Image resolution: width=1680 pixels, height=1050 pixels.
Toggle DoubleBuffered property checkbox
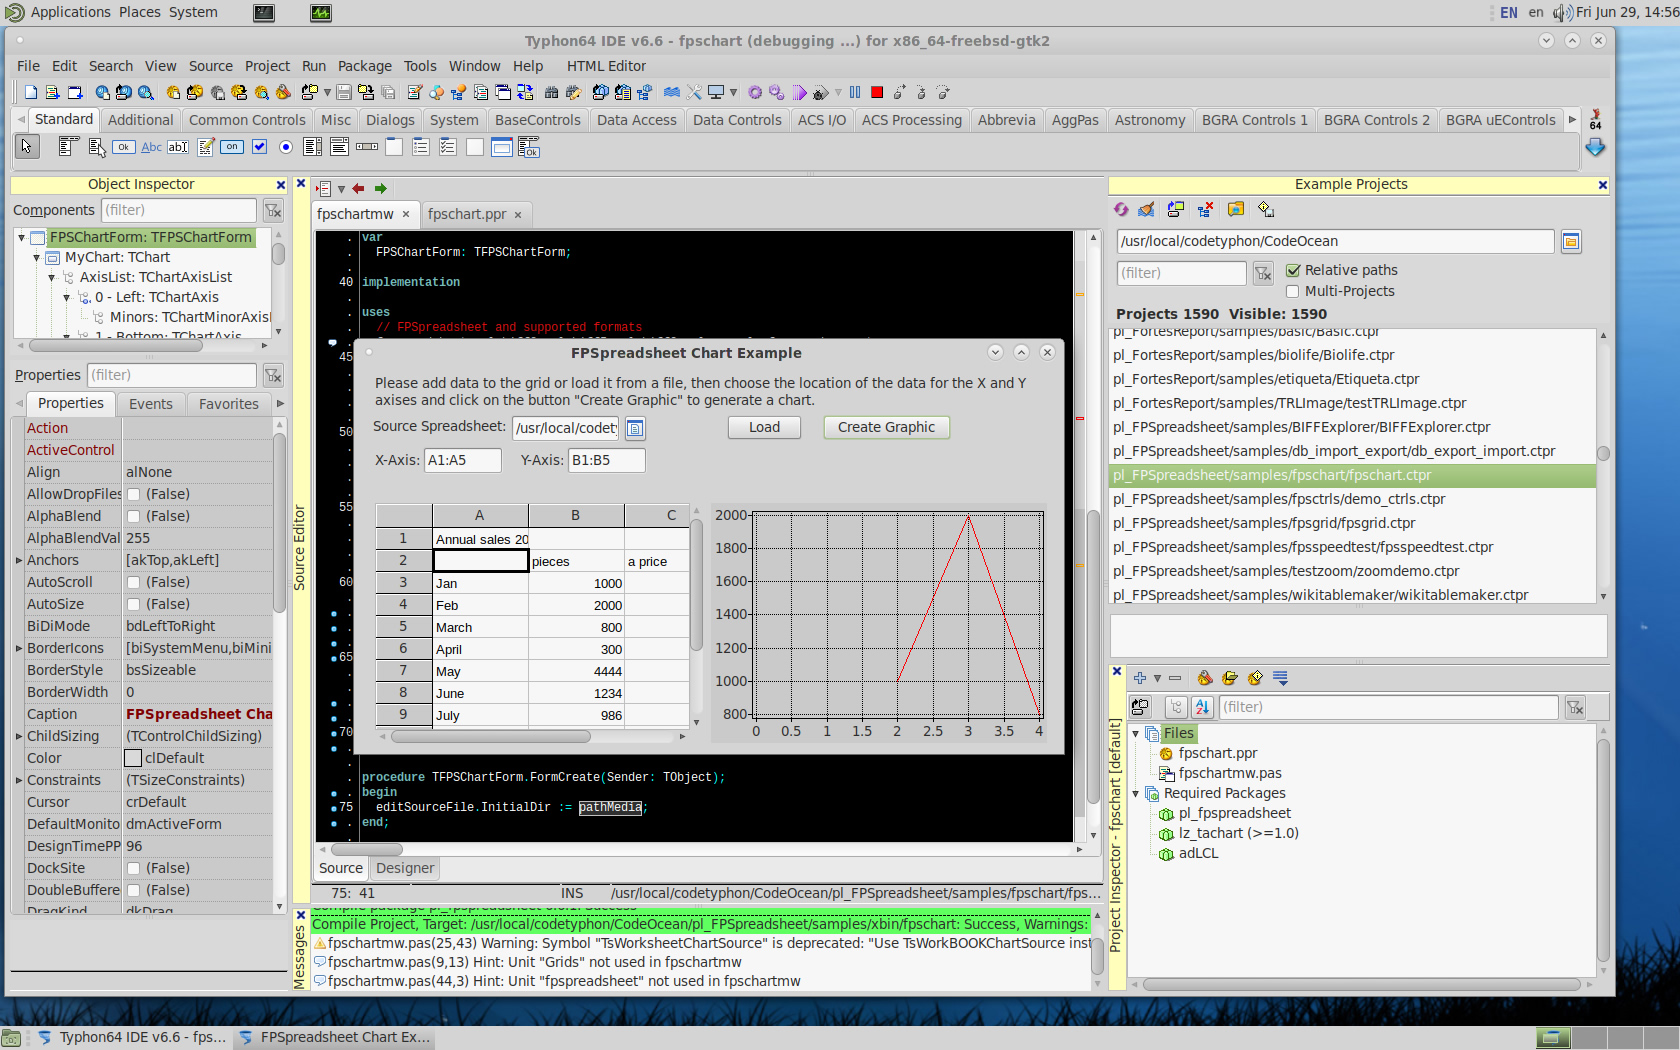[133, 890]
